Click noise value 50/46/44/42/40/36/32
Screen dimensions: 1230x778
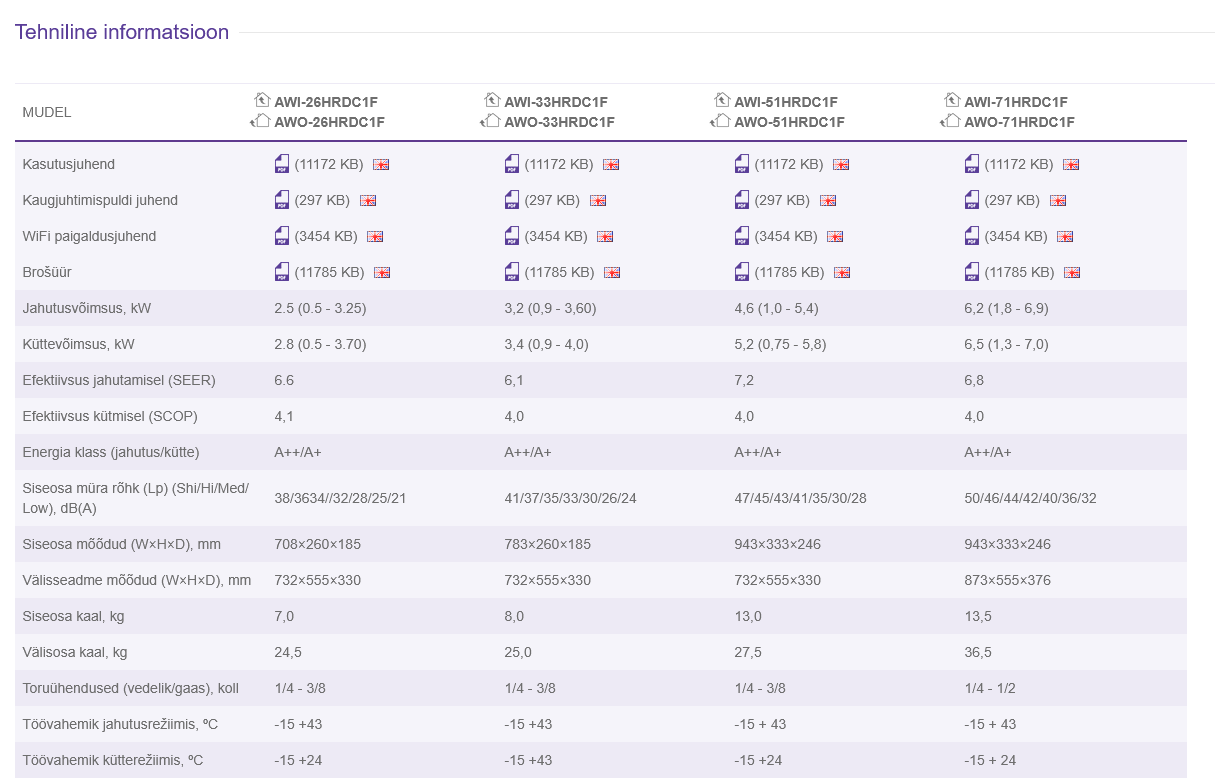click(1030, 497)
